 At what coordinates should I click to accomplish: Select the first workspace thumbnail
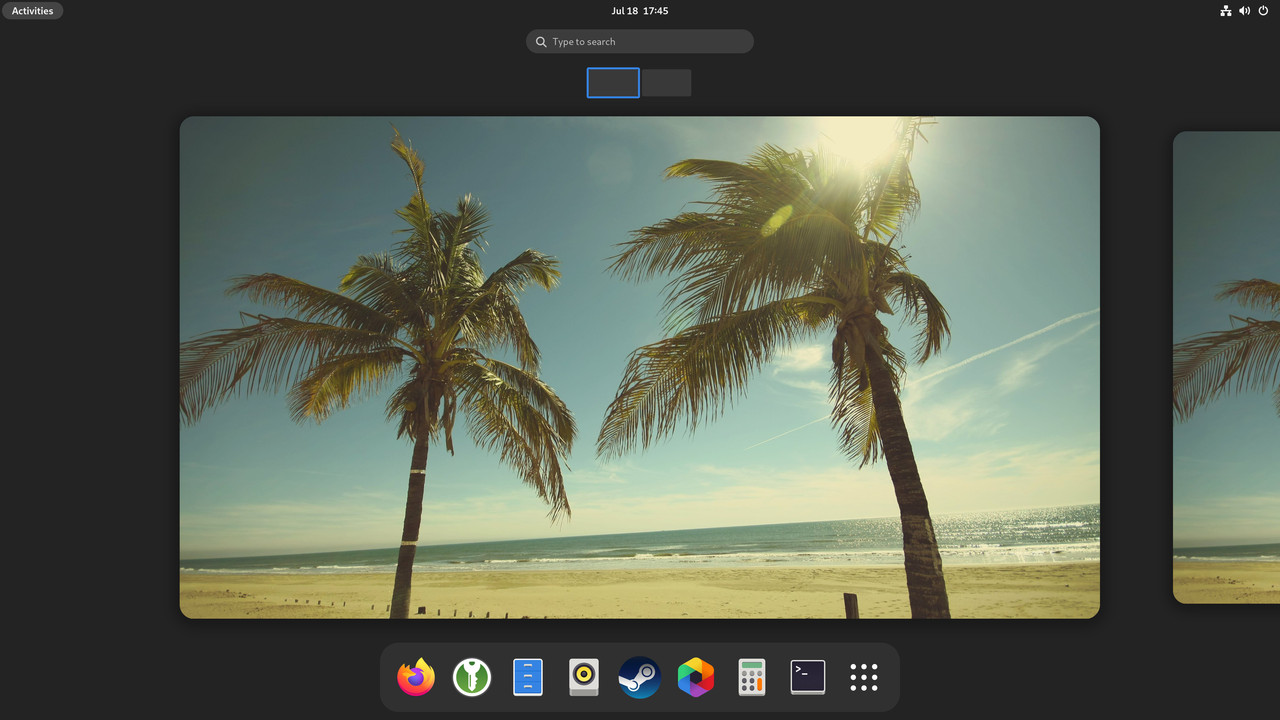pyautogui.click(x=613, y=83)
